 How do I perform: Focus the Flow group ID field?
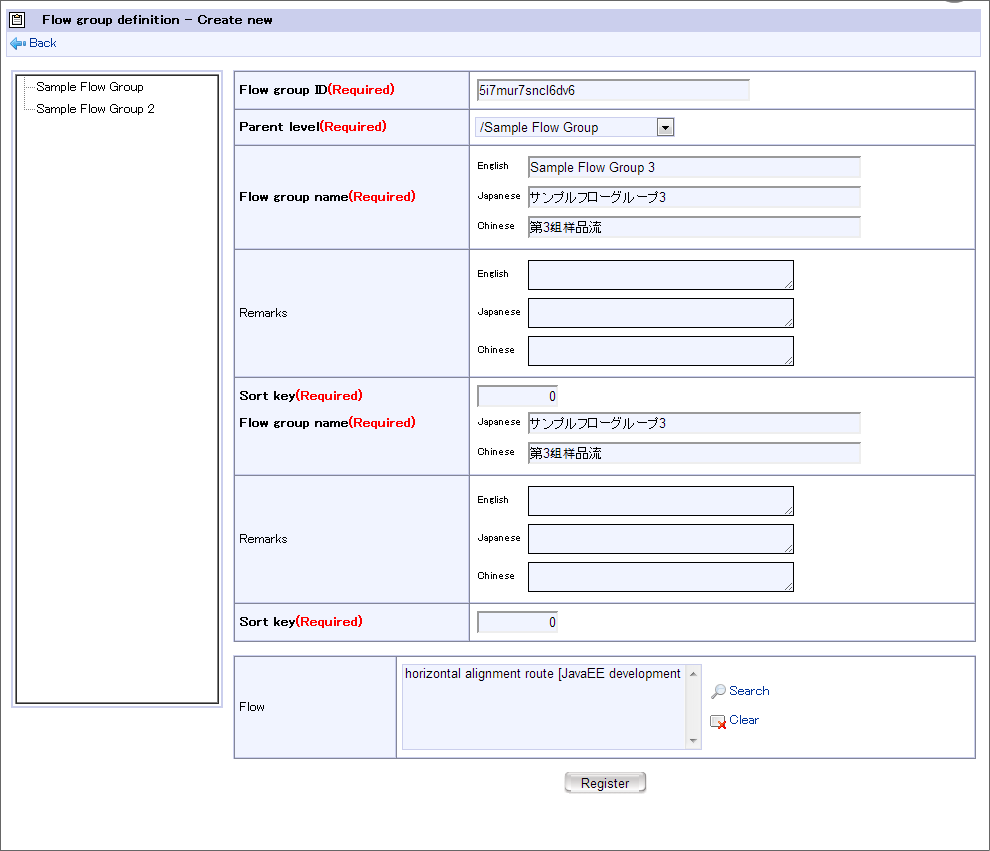pyautogui.click(x=612, y=90)
